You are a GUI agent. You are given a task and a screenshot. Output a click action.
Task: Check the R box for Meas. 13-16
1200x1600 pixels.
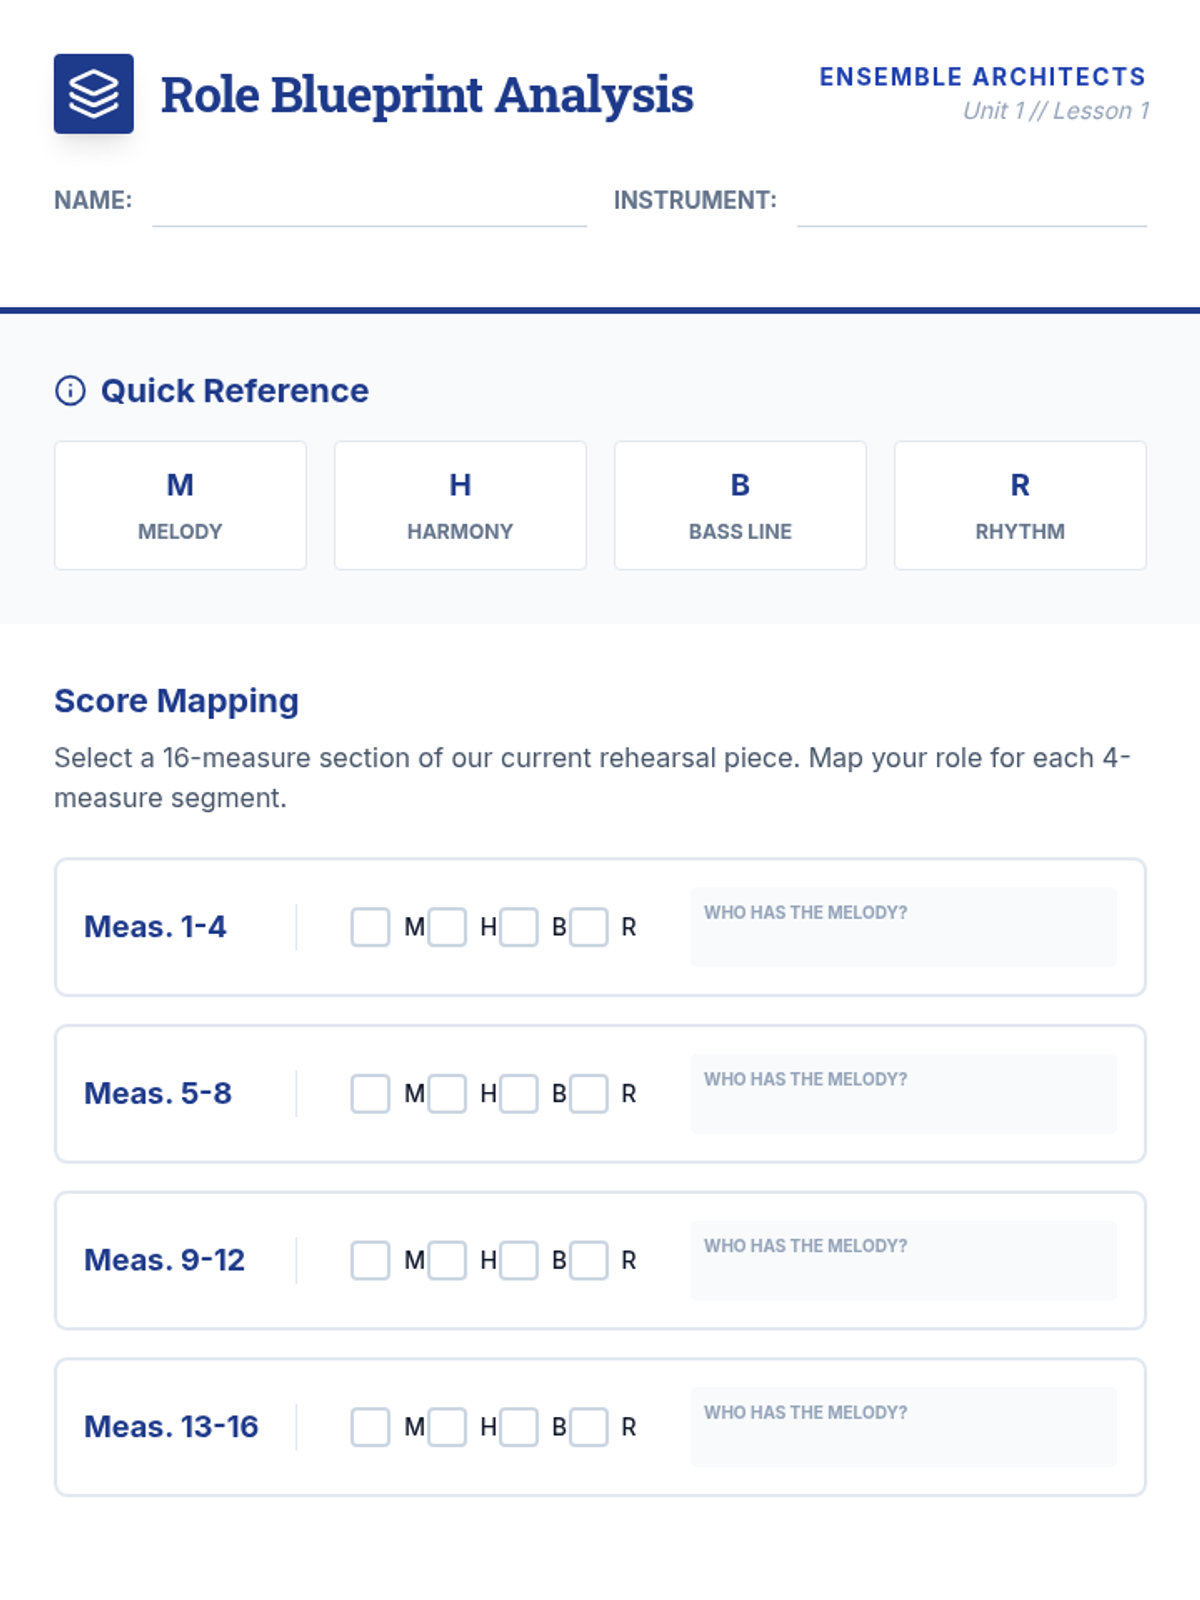click(589, 1427)
